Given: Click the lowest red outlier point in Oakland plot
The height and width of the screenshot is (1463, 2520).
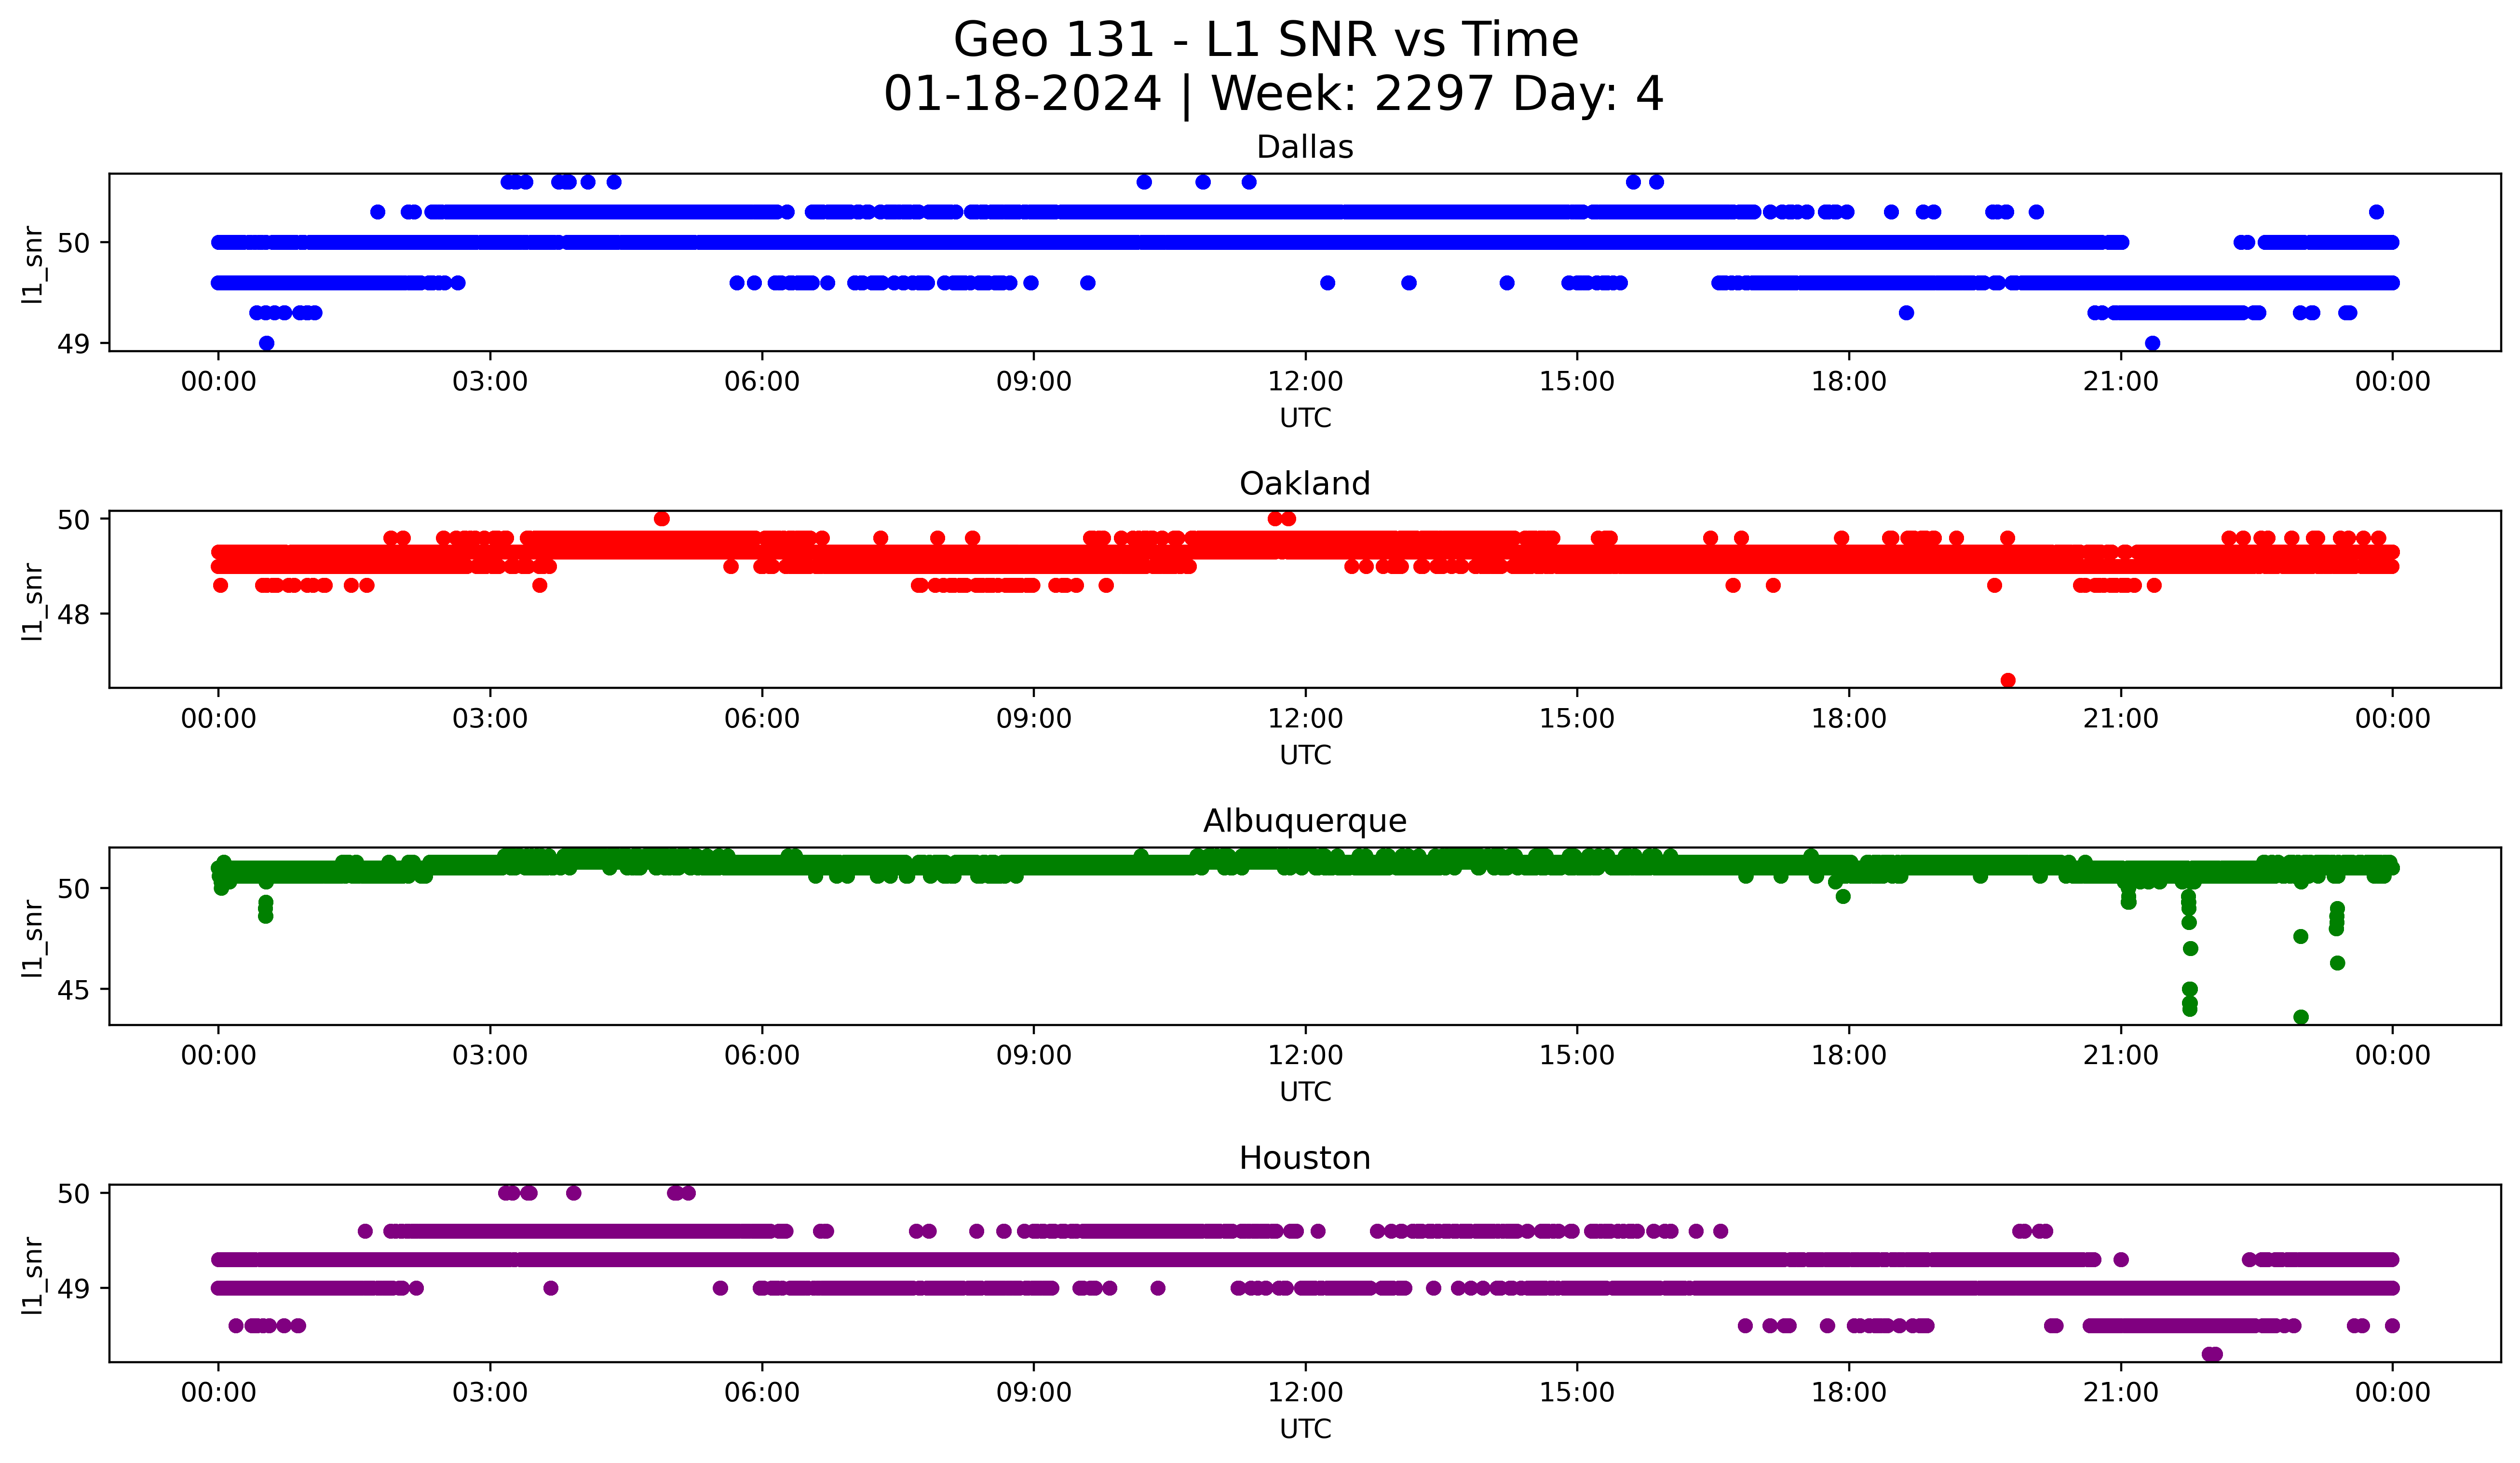Looking at the screenshot, I should pos(2007,680).
